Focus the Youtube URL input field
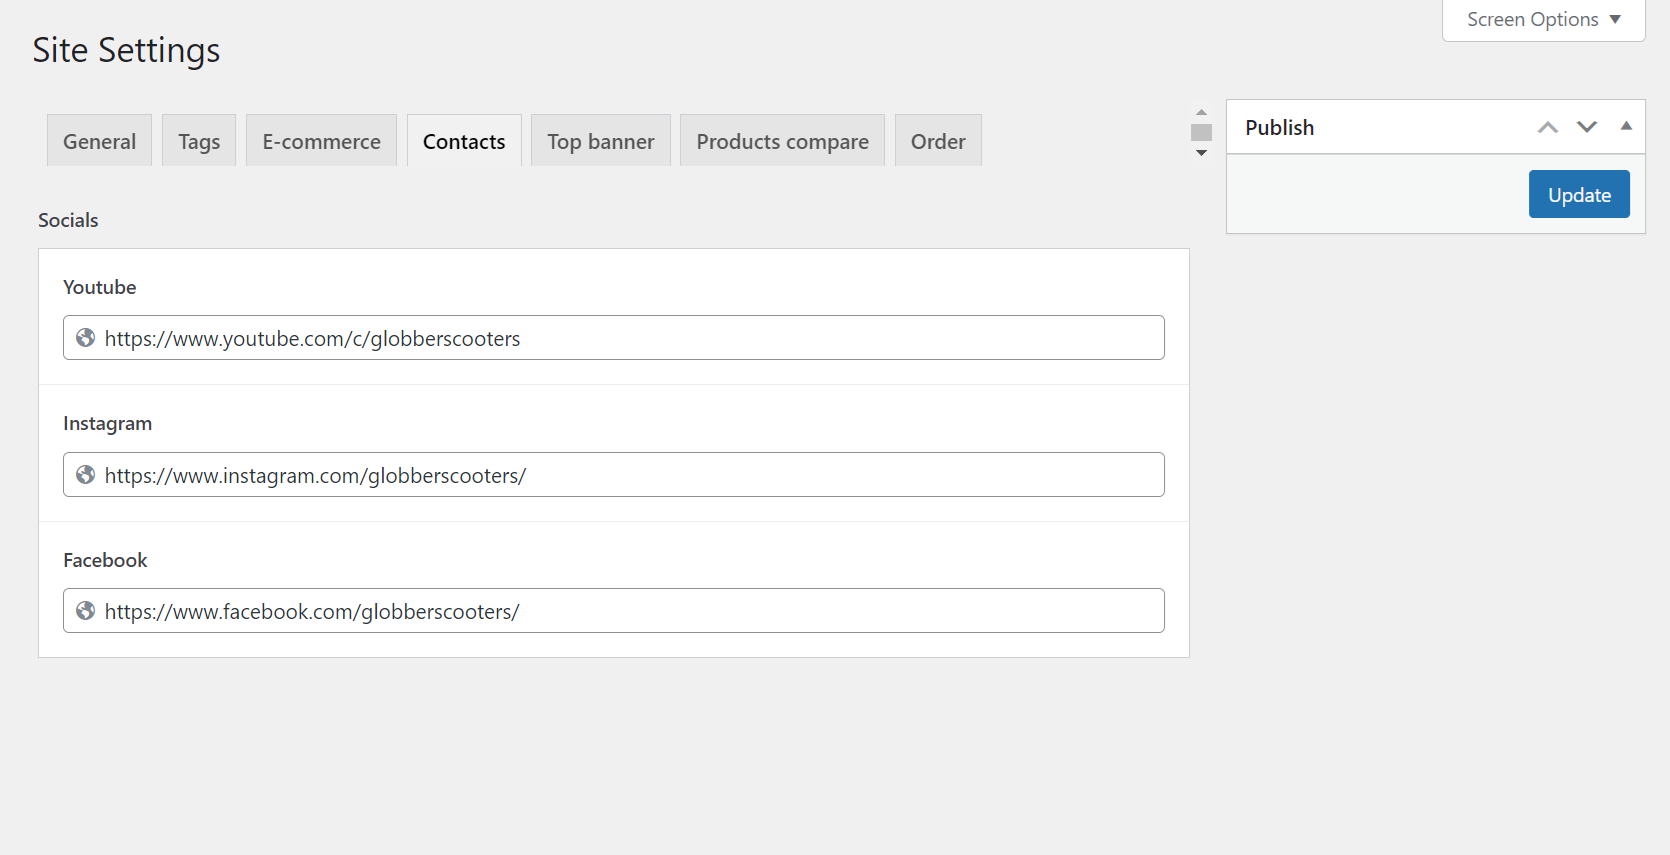This screenshot has width=1670, height=855. coord(630,338)
